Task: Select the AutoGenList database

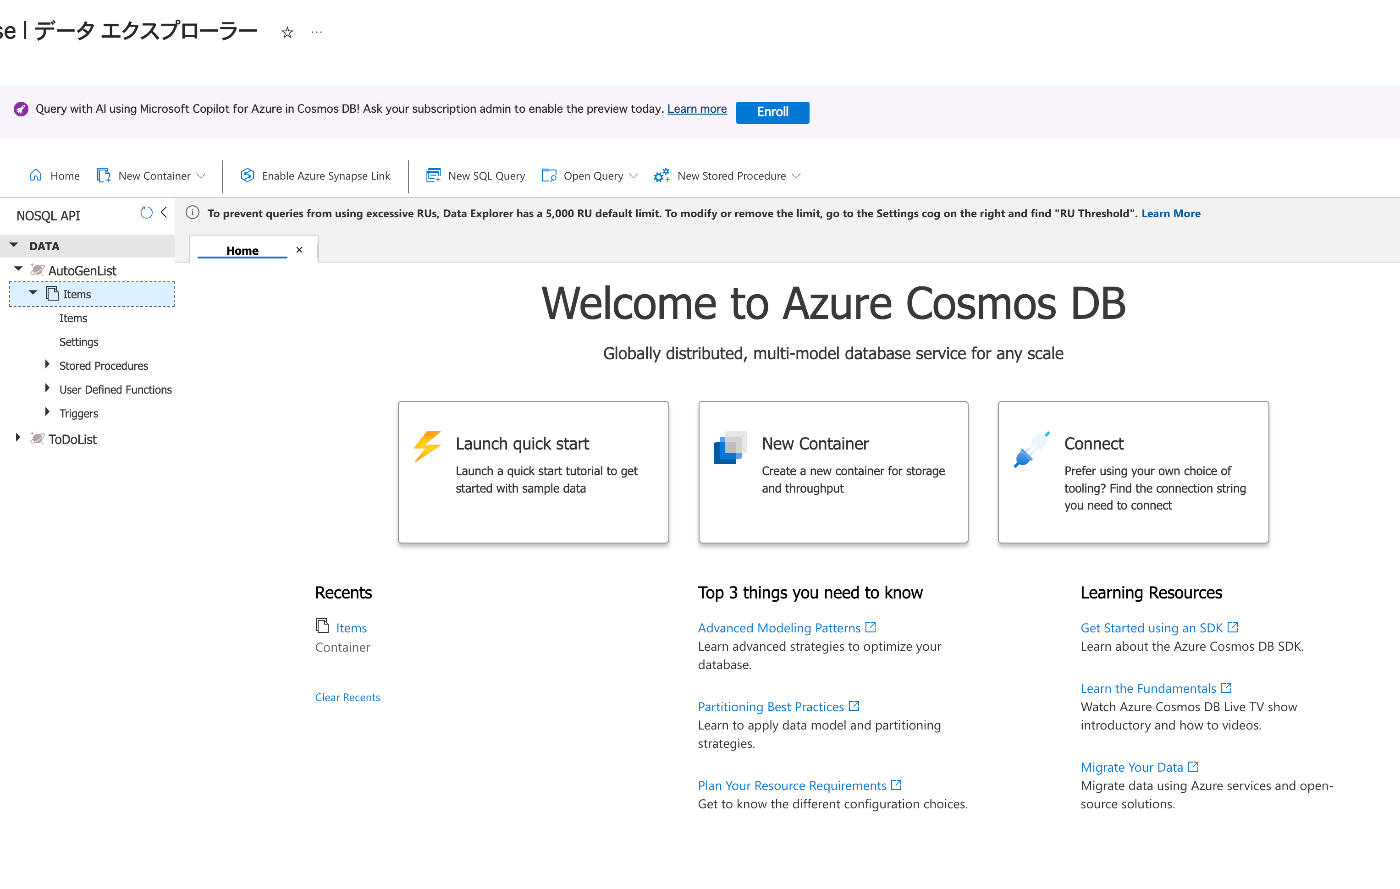Action: (x=82, y=271)
